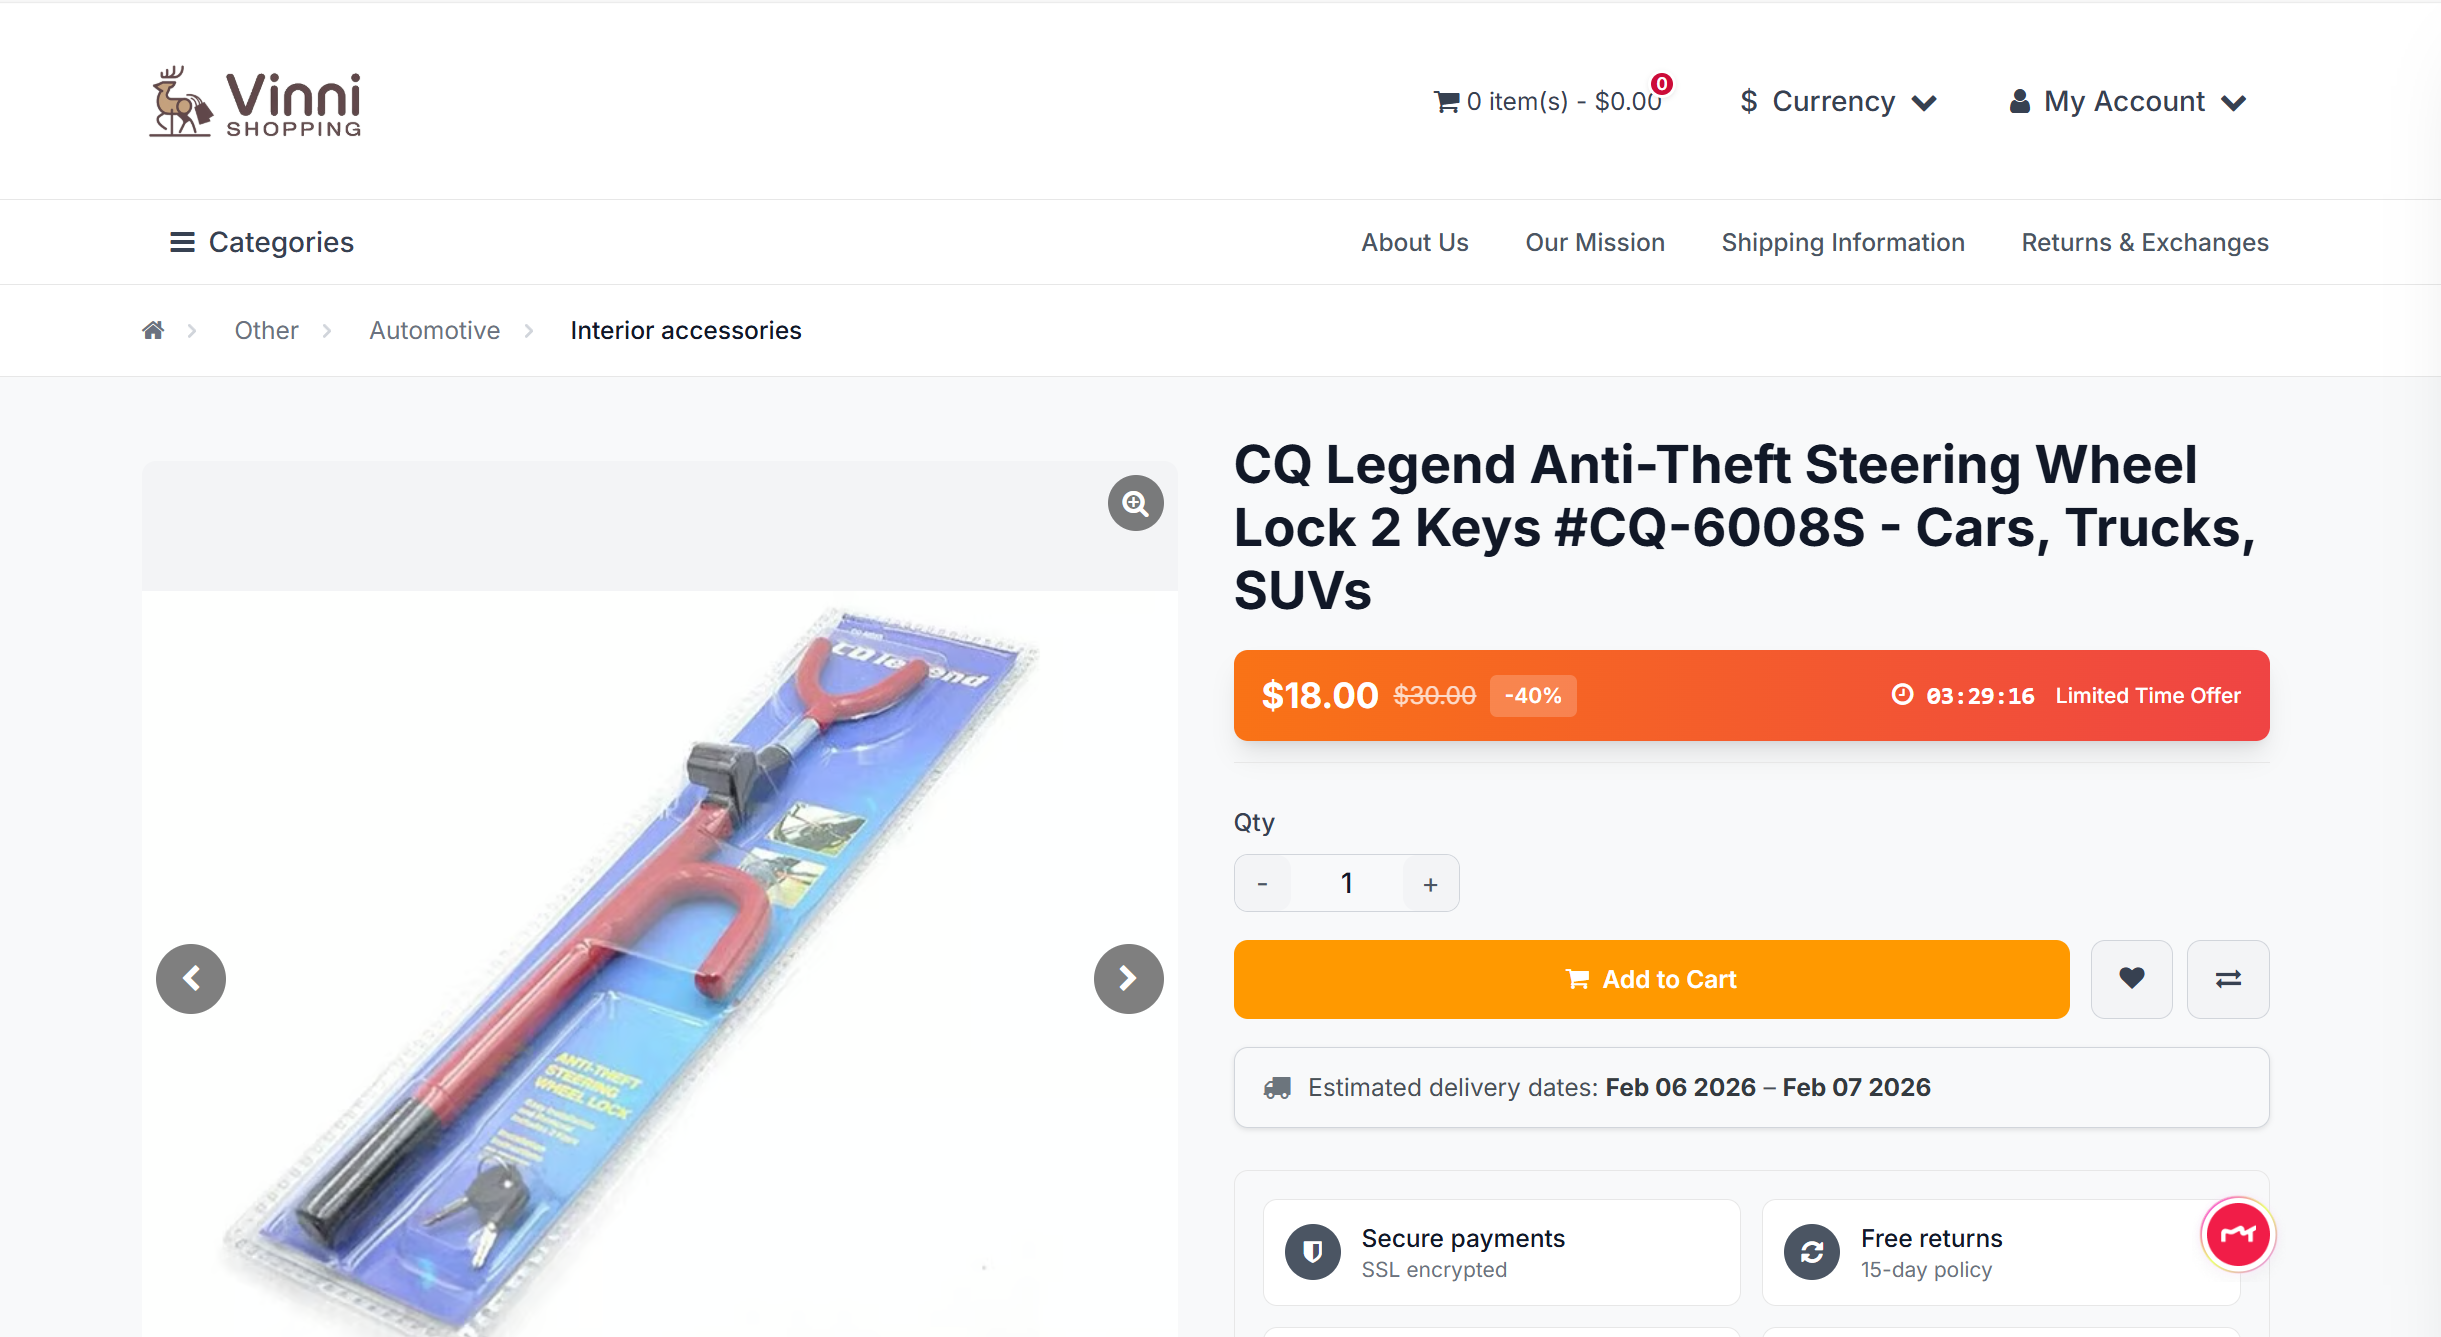Open Shipping Information page
Viewport: 2441px width, 1337px height.
pyautogui.click(x=1842, y=242)
